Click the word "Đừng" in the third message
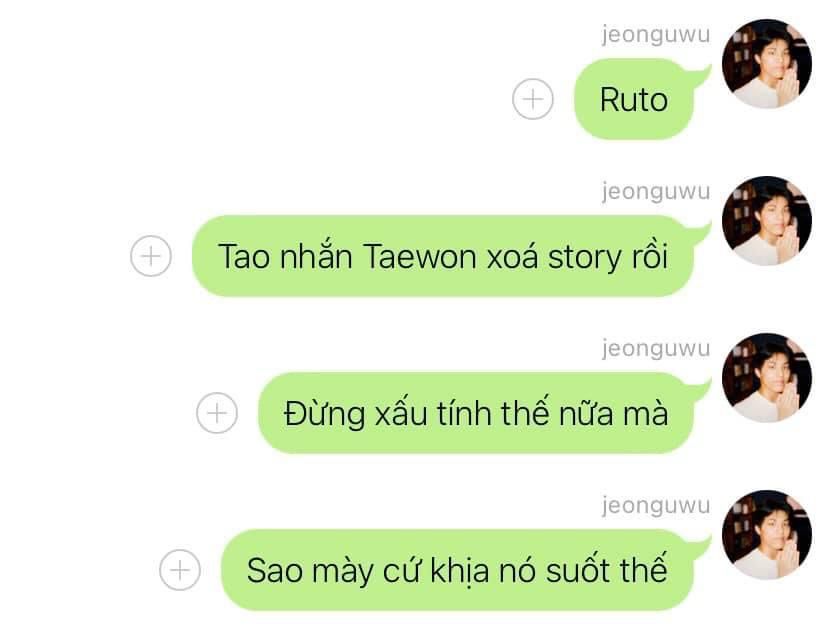The width and height of the screenshot is (828, 636). (324, 413)
